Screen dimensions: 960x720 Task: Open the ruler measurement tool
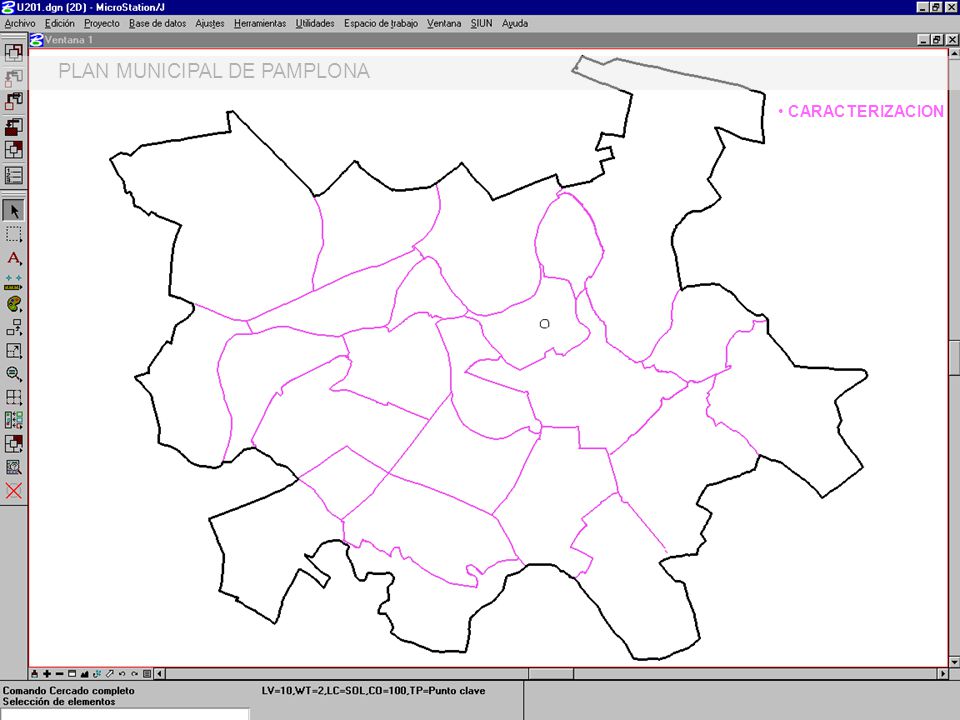tap(13, 282)
